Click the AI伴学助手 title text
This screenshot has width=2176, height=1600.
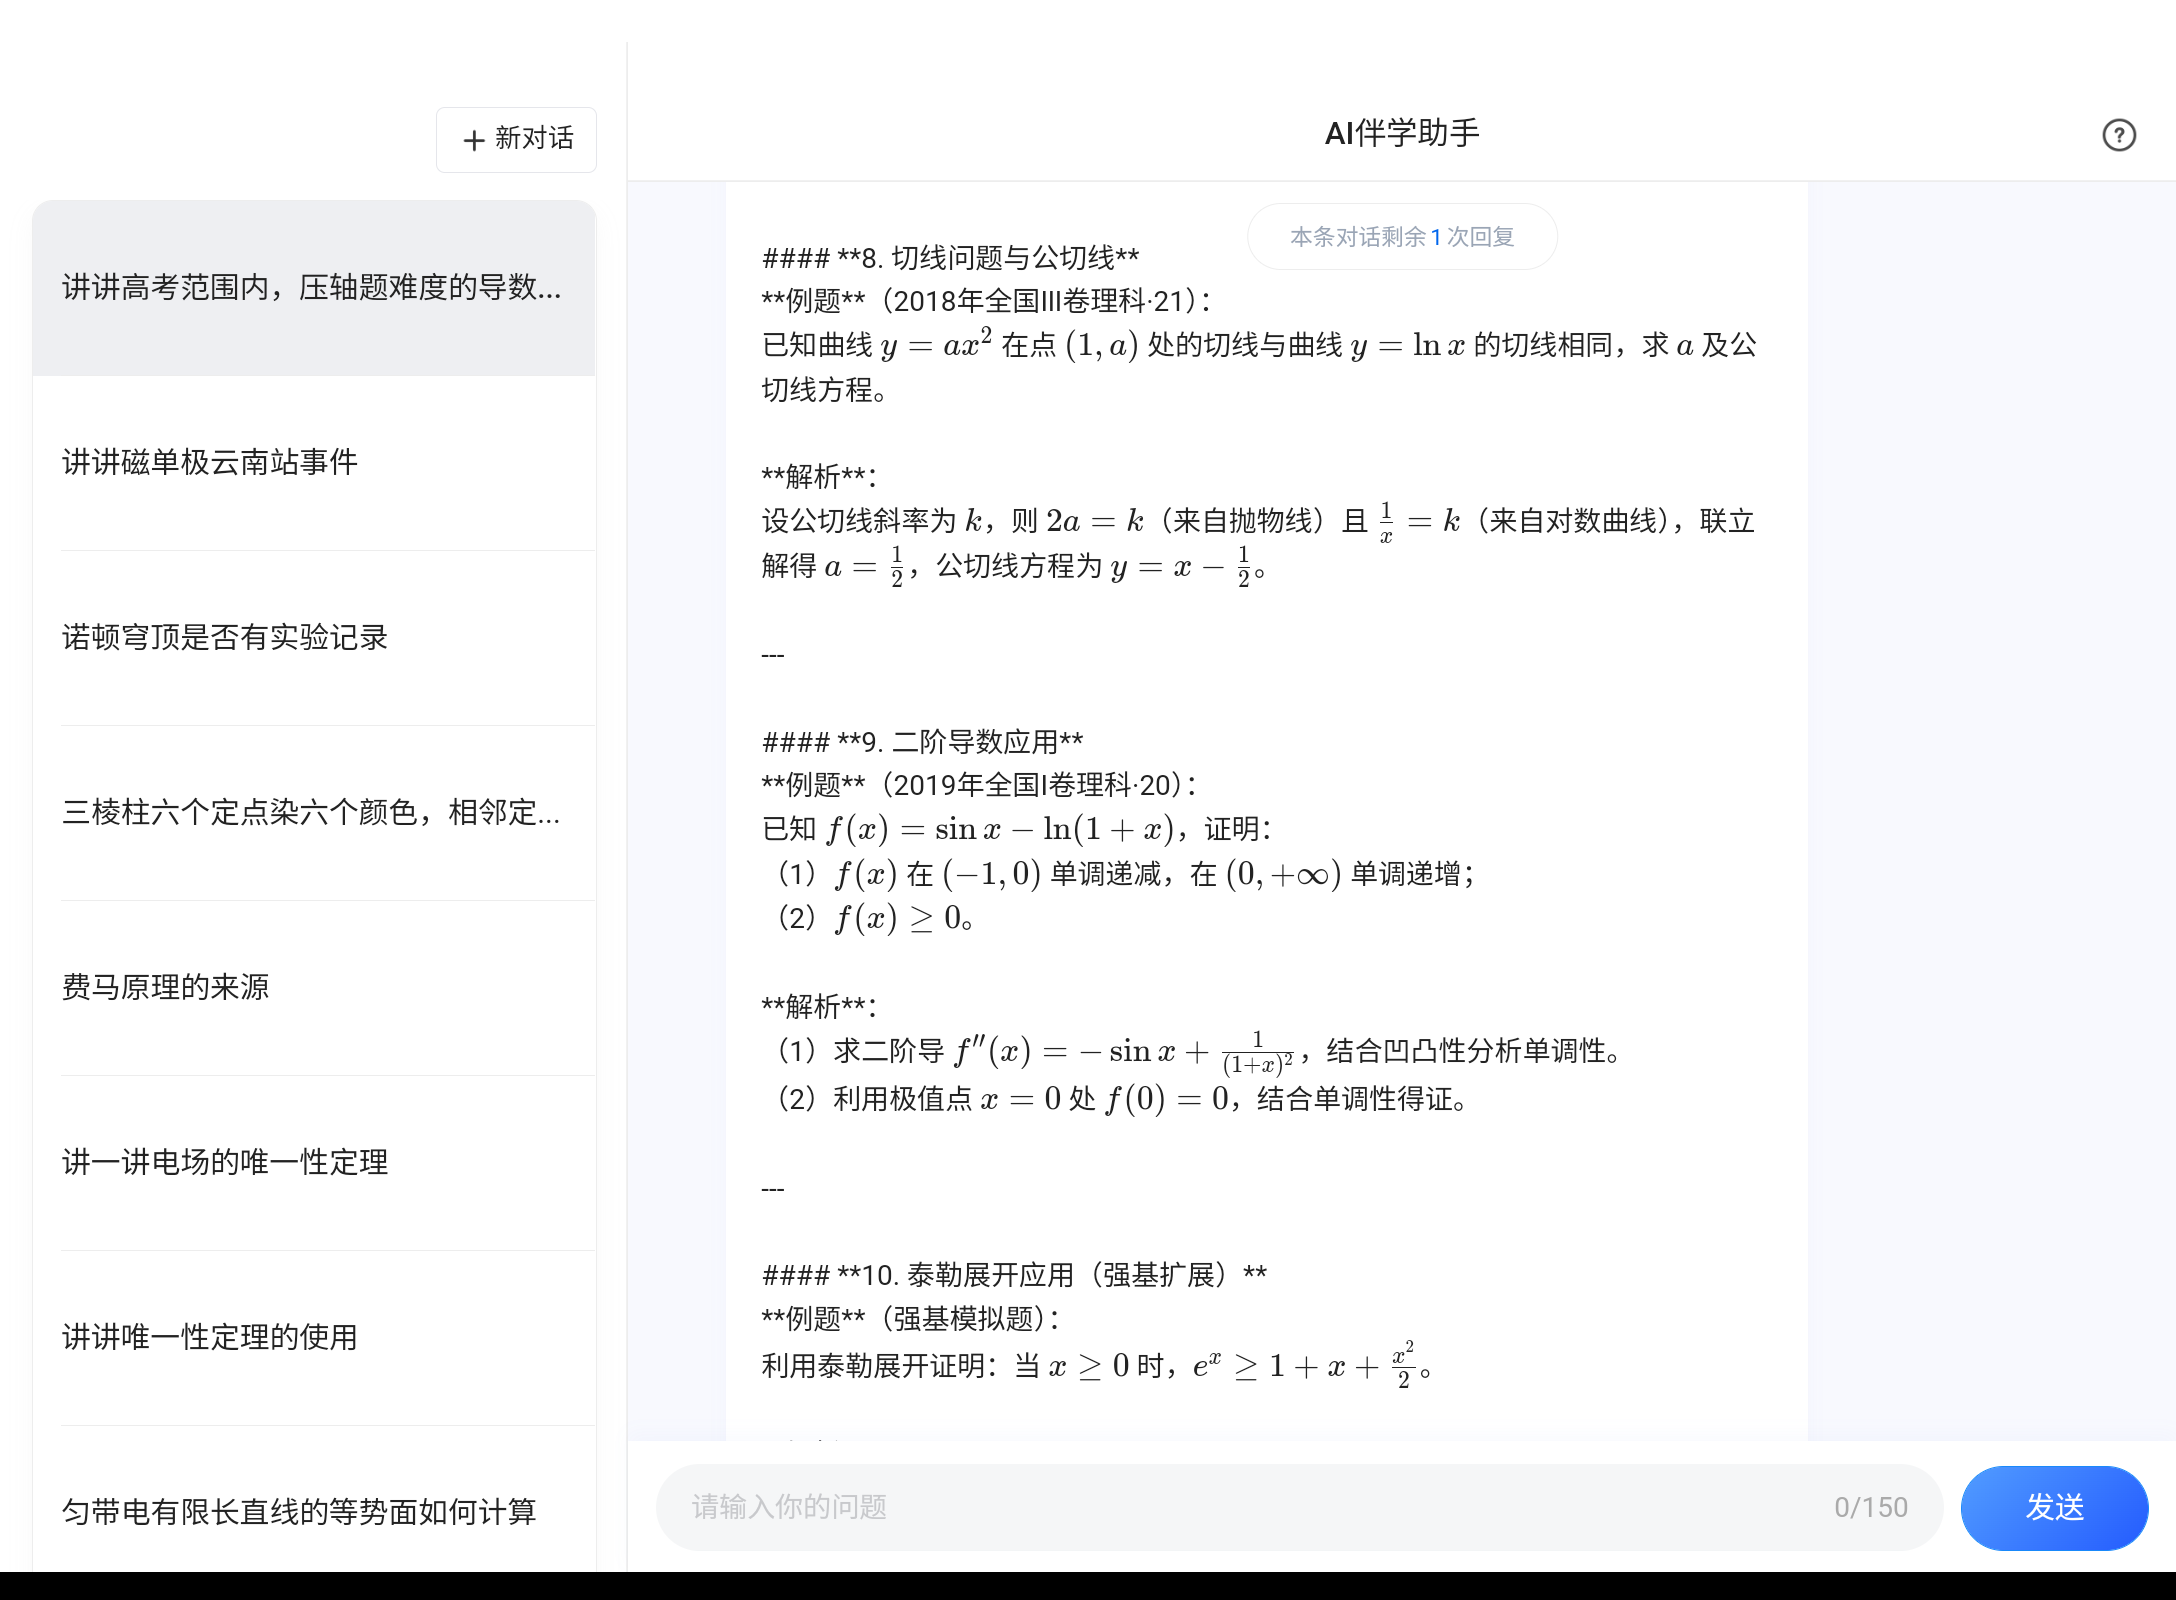pyautogui.click(x=1402, y=133)
